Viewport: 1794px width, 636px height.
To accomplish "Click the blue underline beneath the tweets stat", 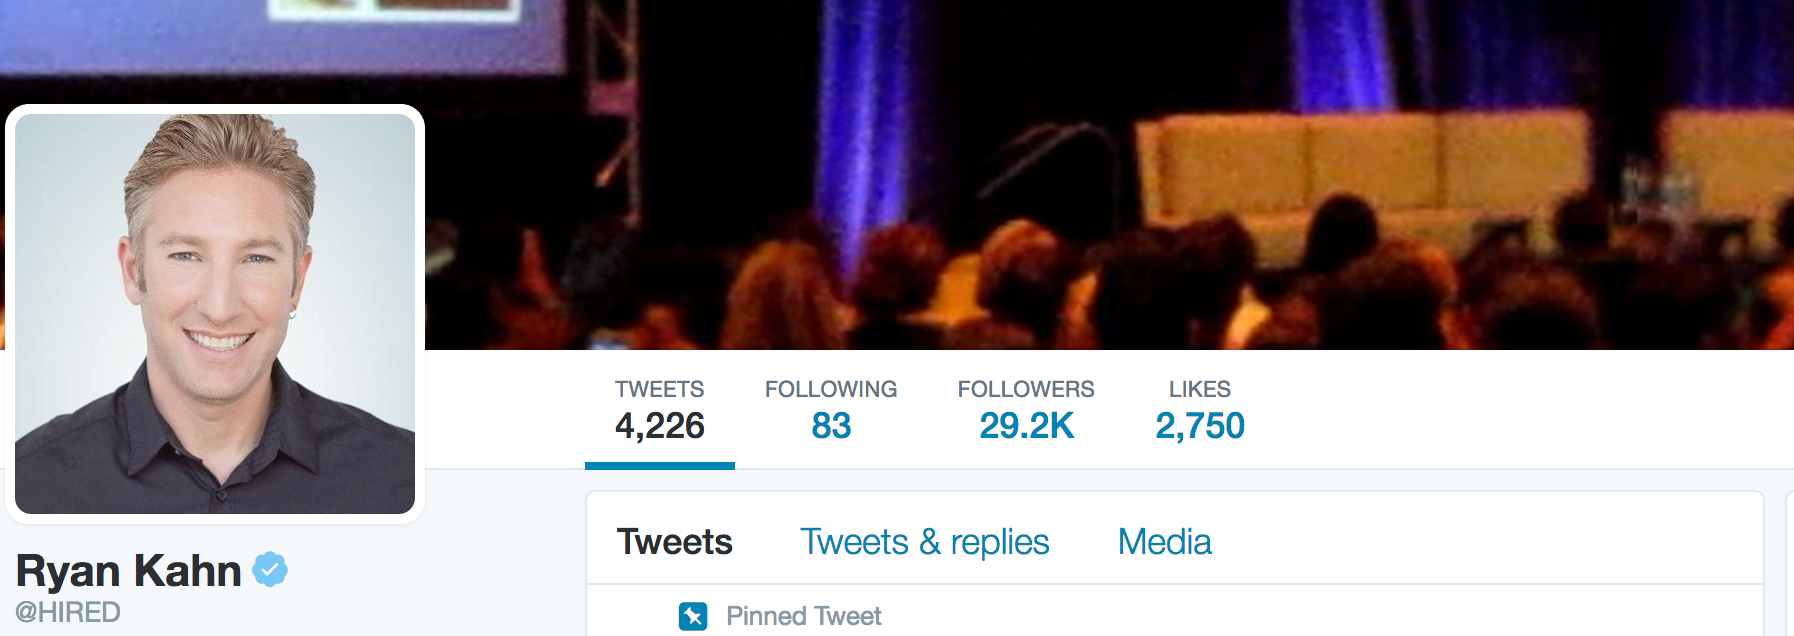I will (660, 466).
